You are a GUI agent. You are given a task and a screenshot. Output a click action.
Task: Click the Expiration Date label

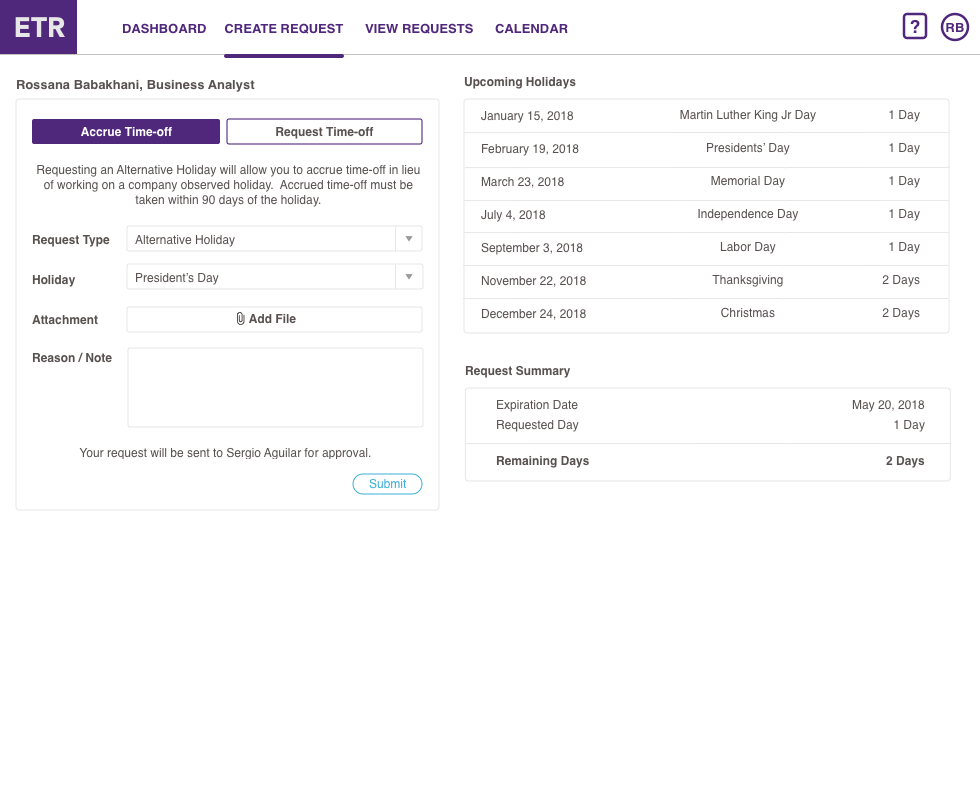(x=537, y=405)
